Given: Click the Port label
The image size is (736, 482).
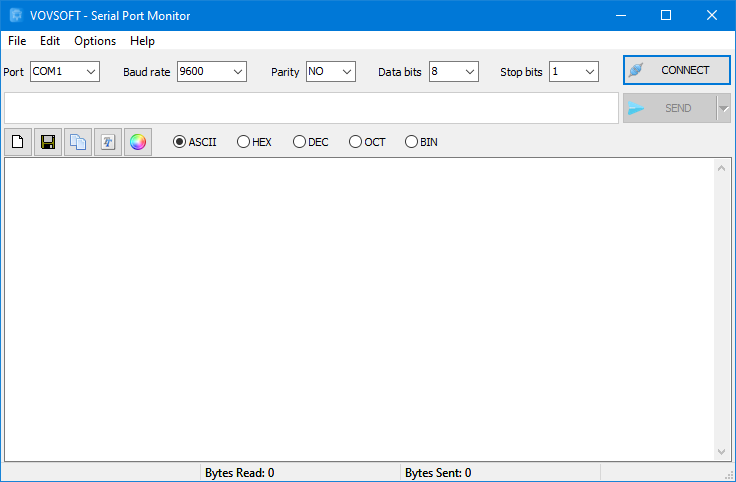Looking at the screenshot, I should [x=14, y=72].
